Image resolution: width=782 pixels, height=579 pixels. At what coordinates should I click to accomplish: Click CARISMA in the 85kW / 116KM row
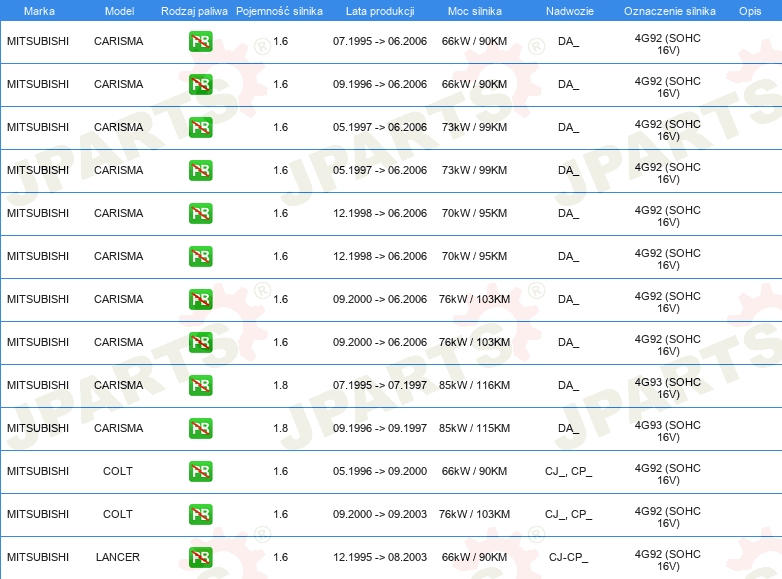(119, 386)
